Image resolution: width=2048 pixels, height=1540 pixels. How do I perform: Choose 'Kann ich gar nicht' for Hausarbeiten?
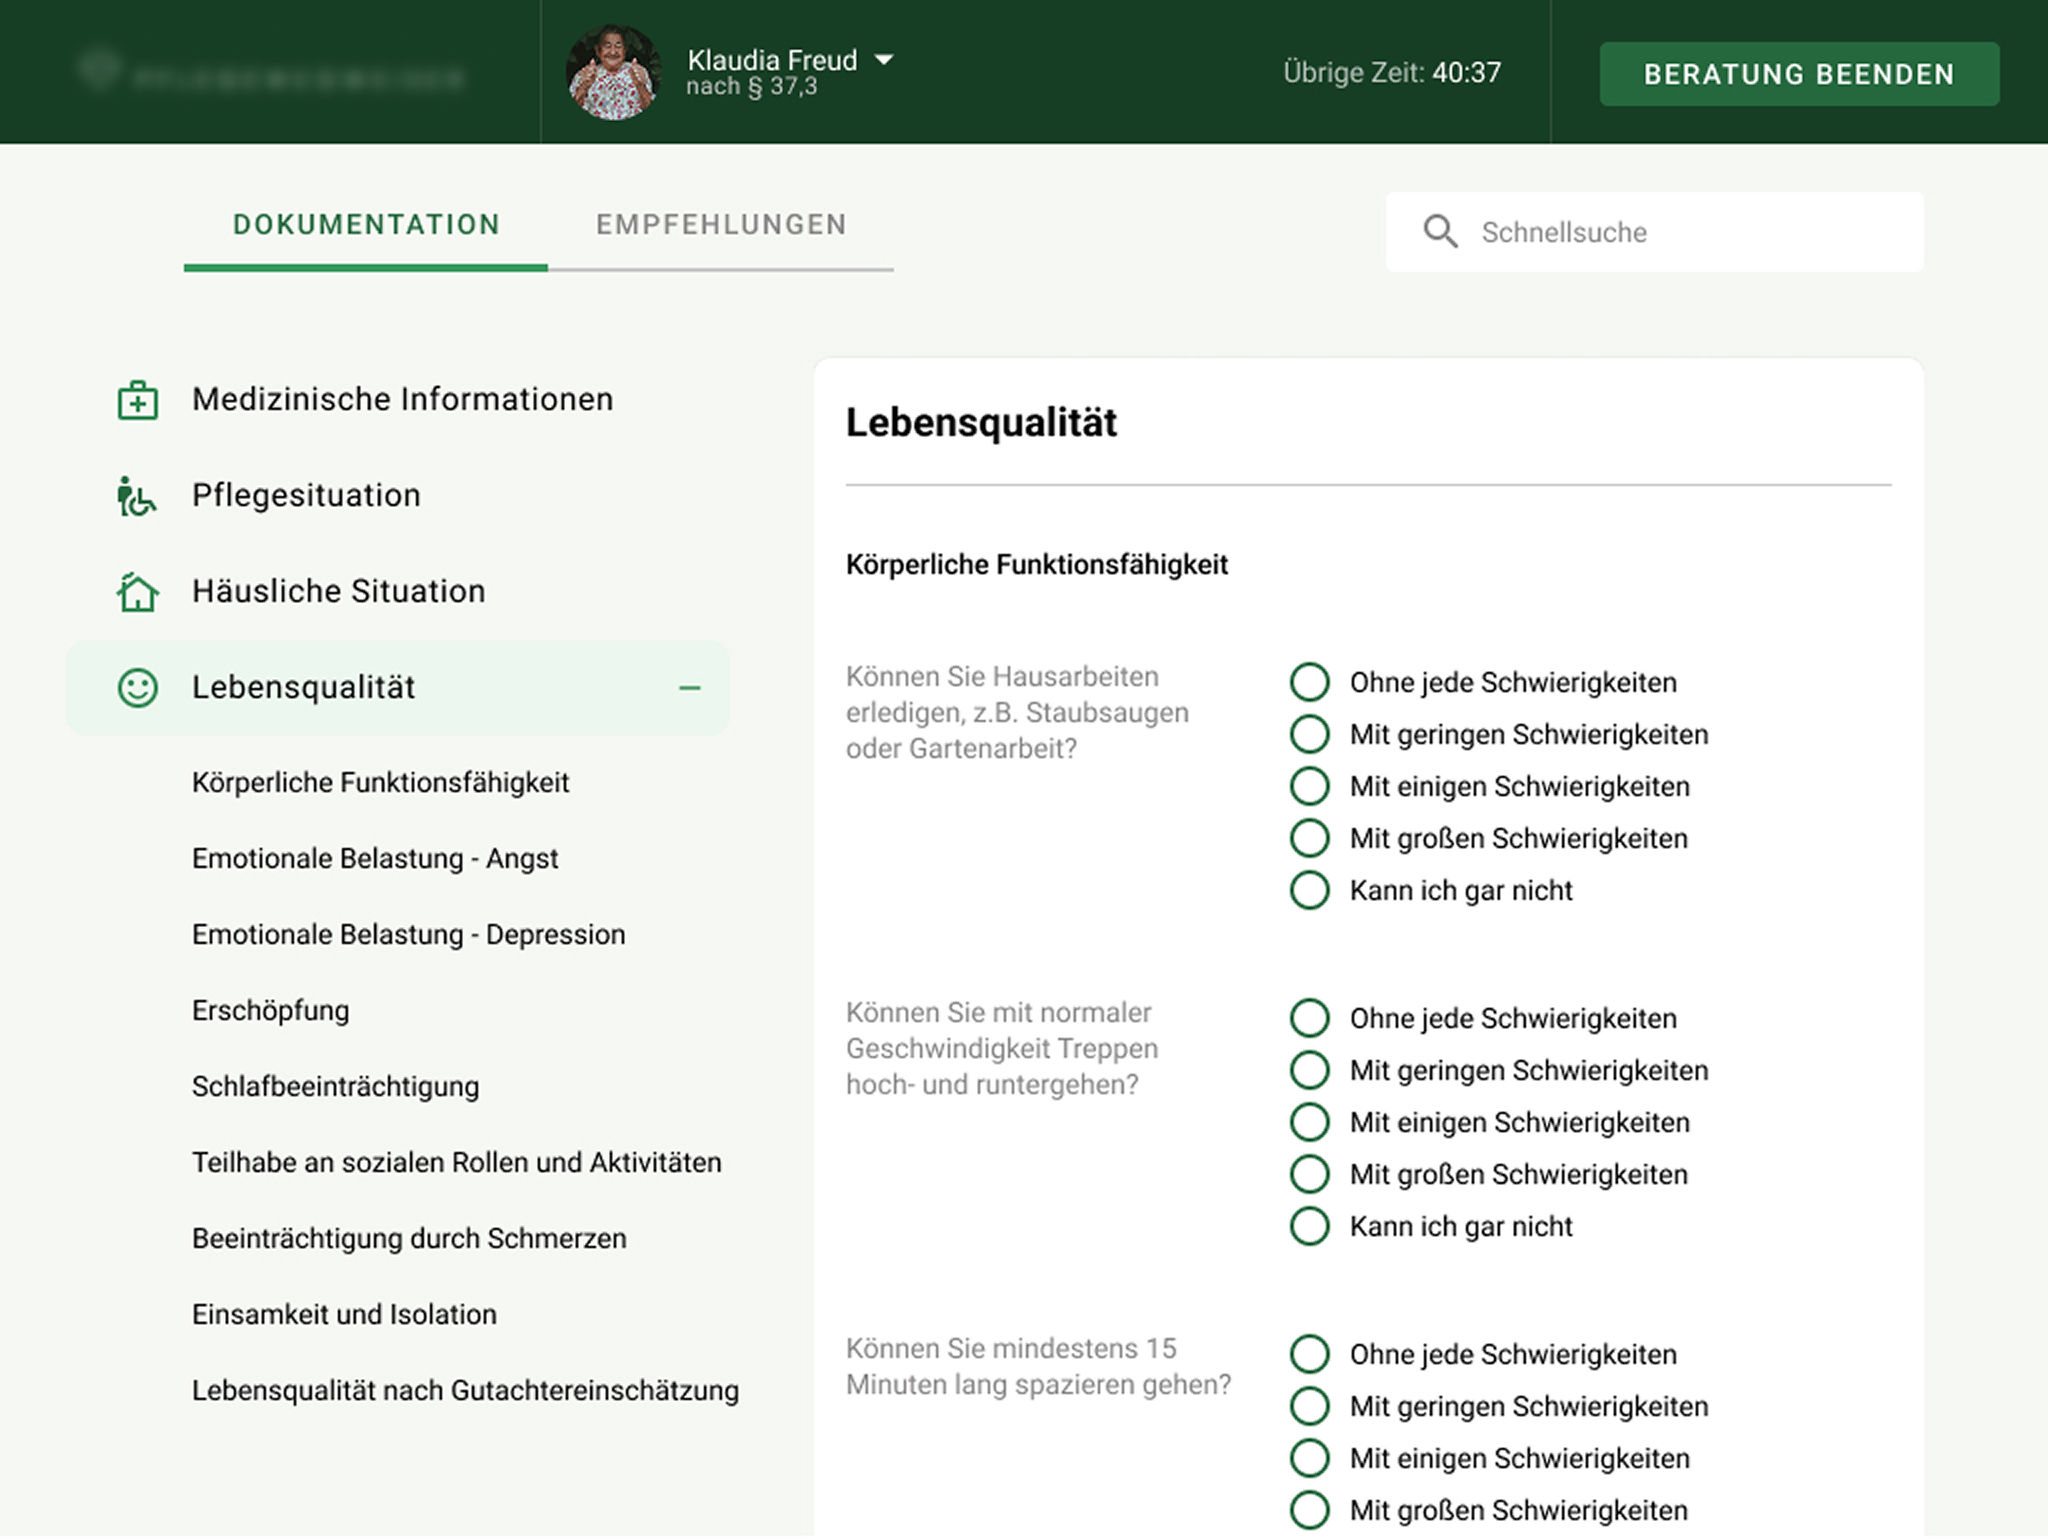tap(1309, 890)
